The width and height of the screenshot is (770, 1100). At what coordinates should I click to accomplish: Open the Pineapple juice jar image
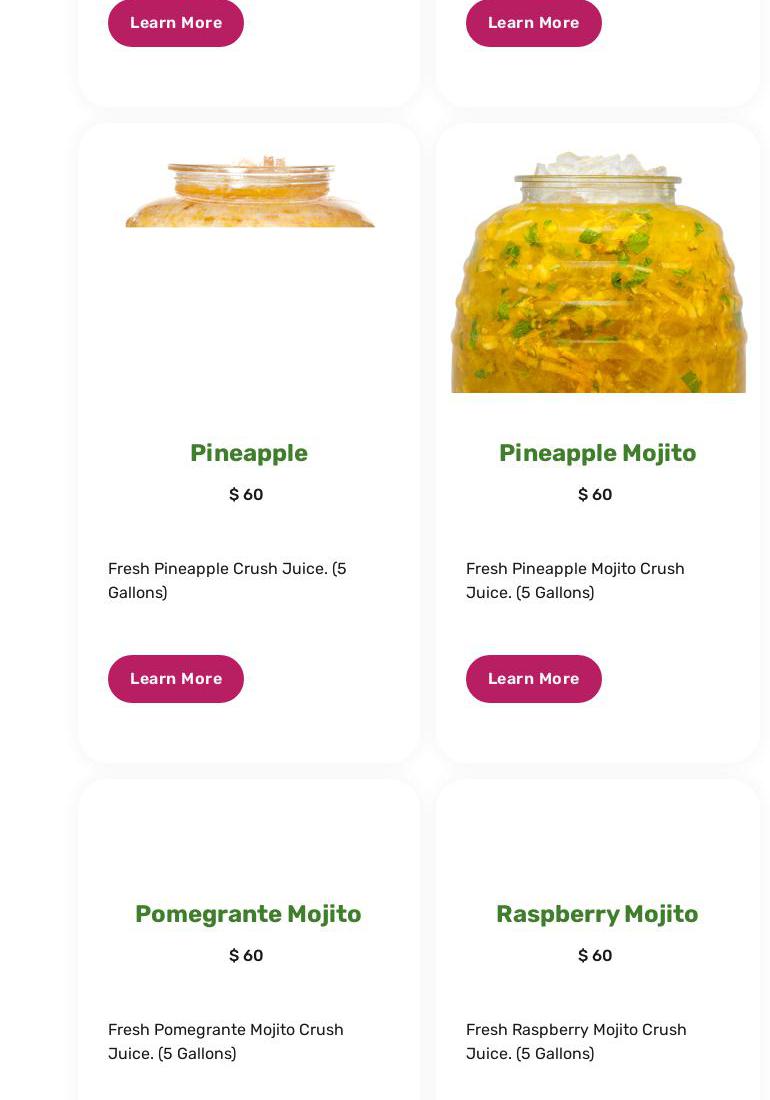pyautogui.click(x=250, y=191)
